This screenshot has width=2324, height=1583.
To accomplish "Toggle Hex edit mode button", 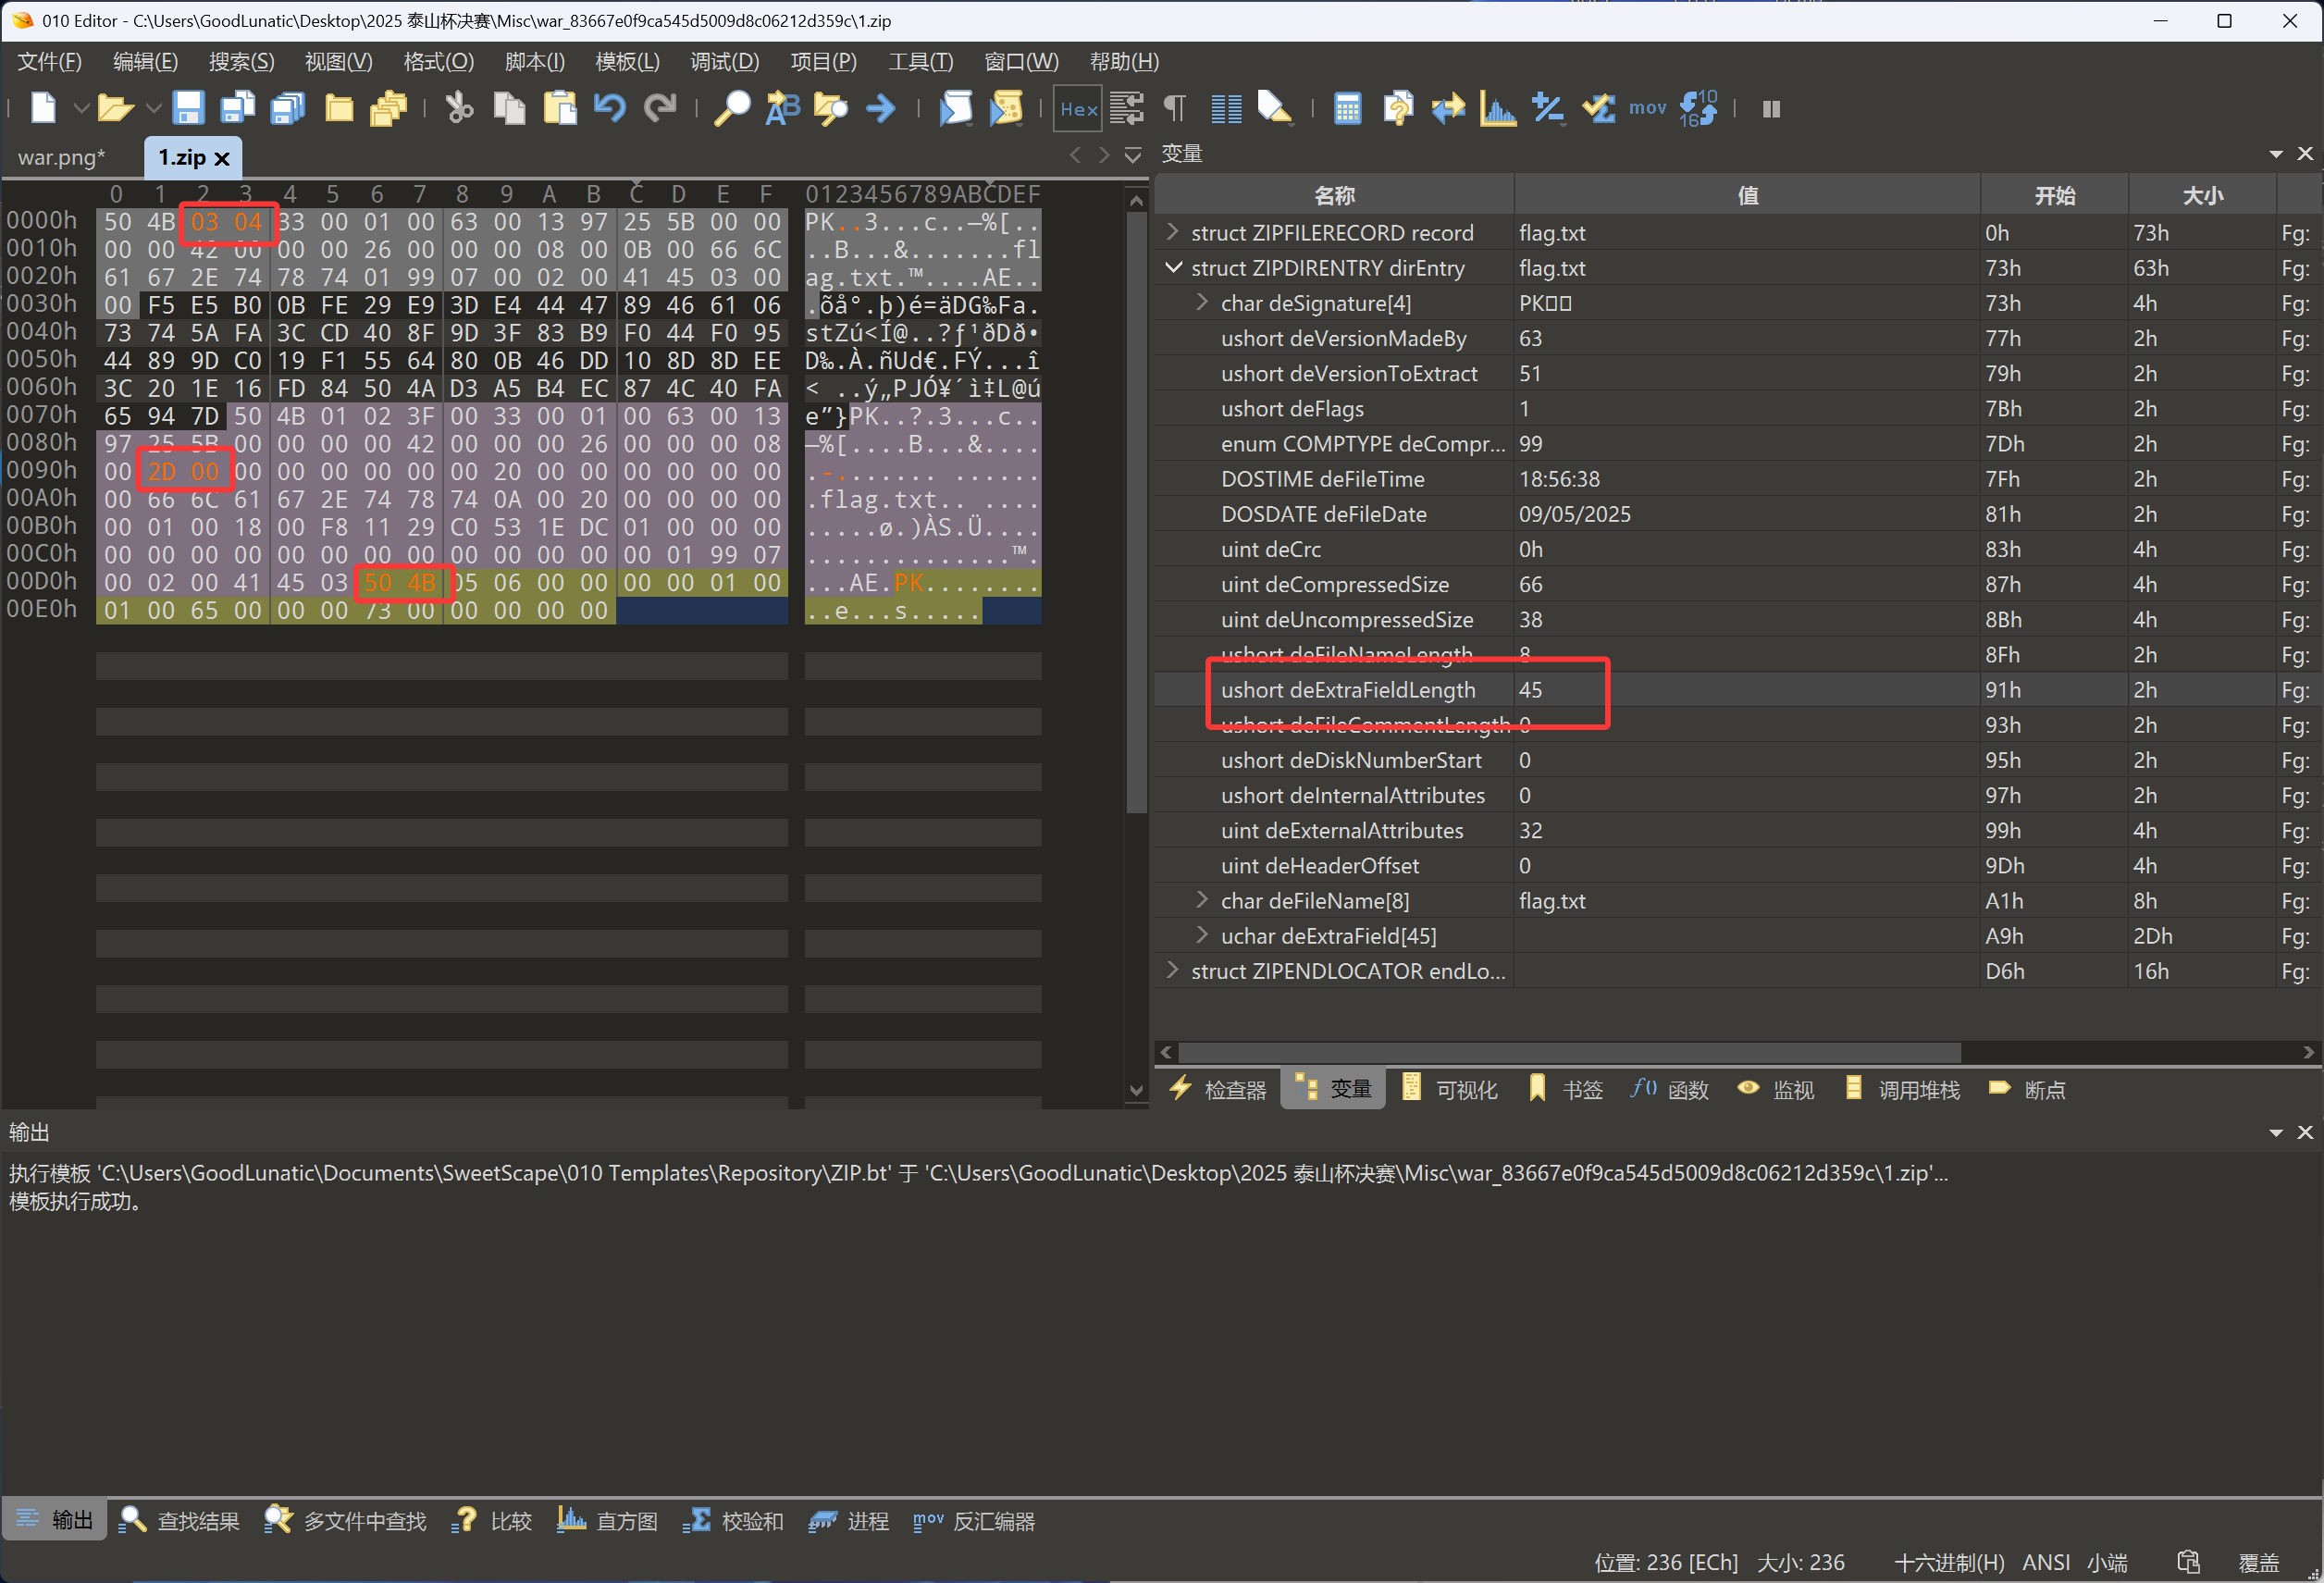I will click(1078, 109).
